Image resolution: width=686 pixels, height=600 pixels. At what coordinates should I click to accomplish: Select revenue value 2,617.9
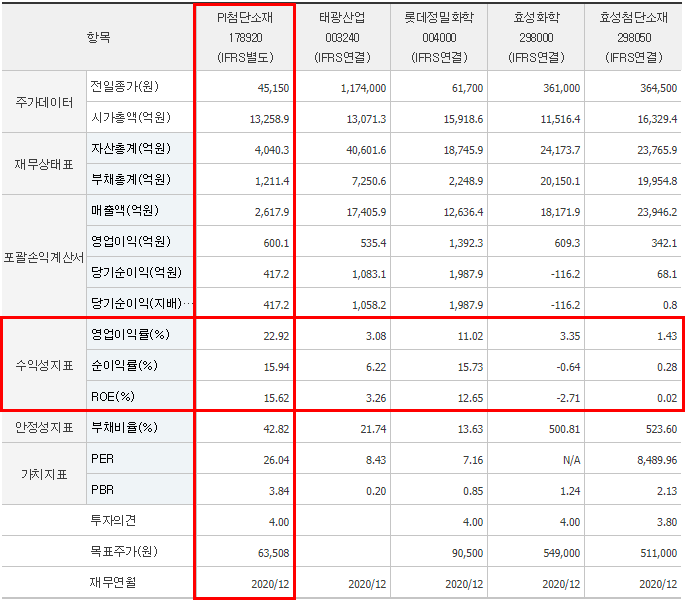tap(272, 212)
